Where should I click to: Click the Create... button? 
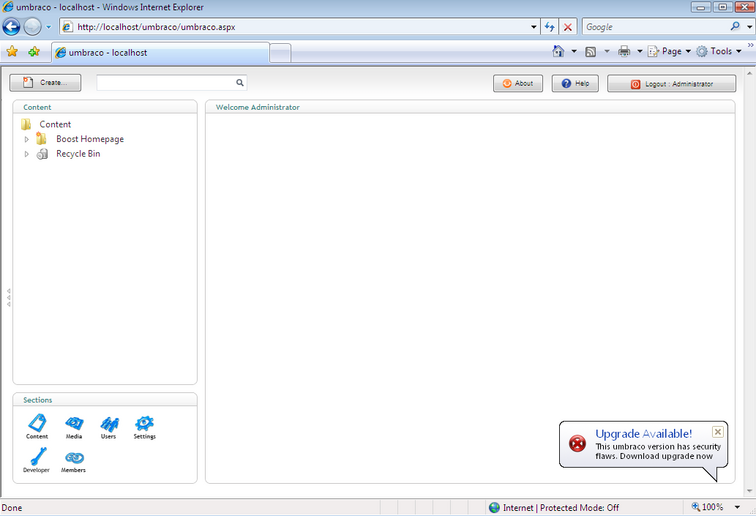click(x=45, y=82)
